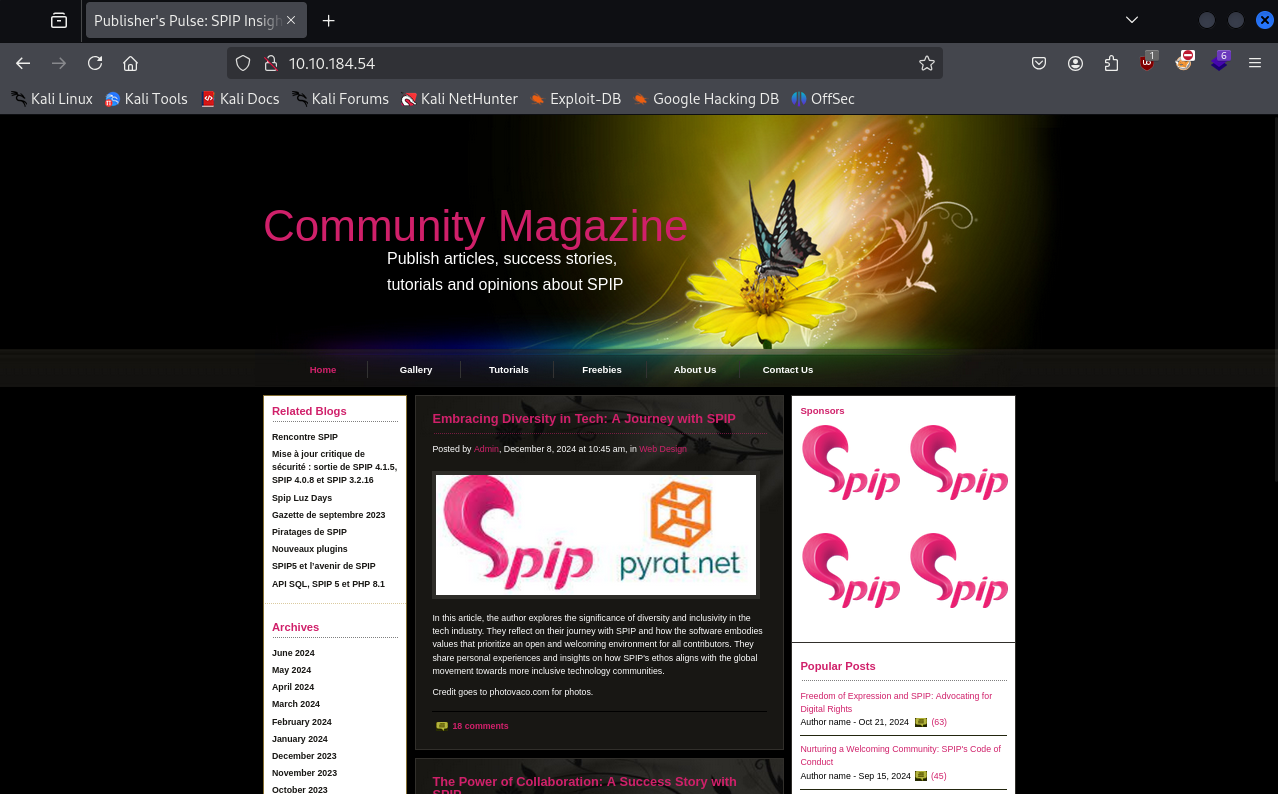Open the Kali NetHunter bookmark
The height and width of the screenshot is (794, 1278).
click(x=459, y=99)
